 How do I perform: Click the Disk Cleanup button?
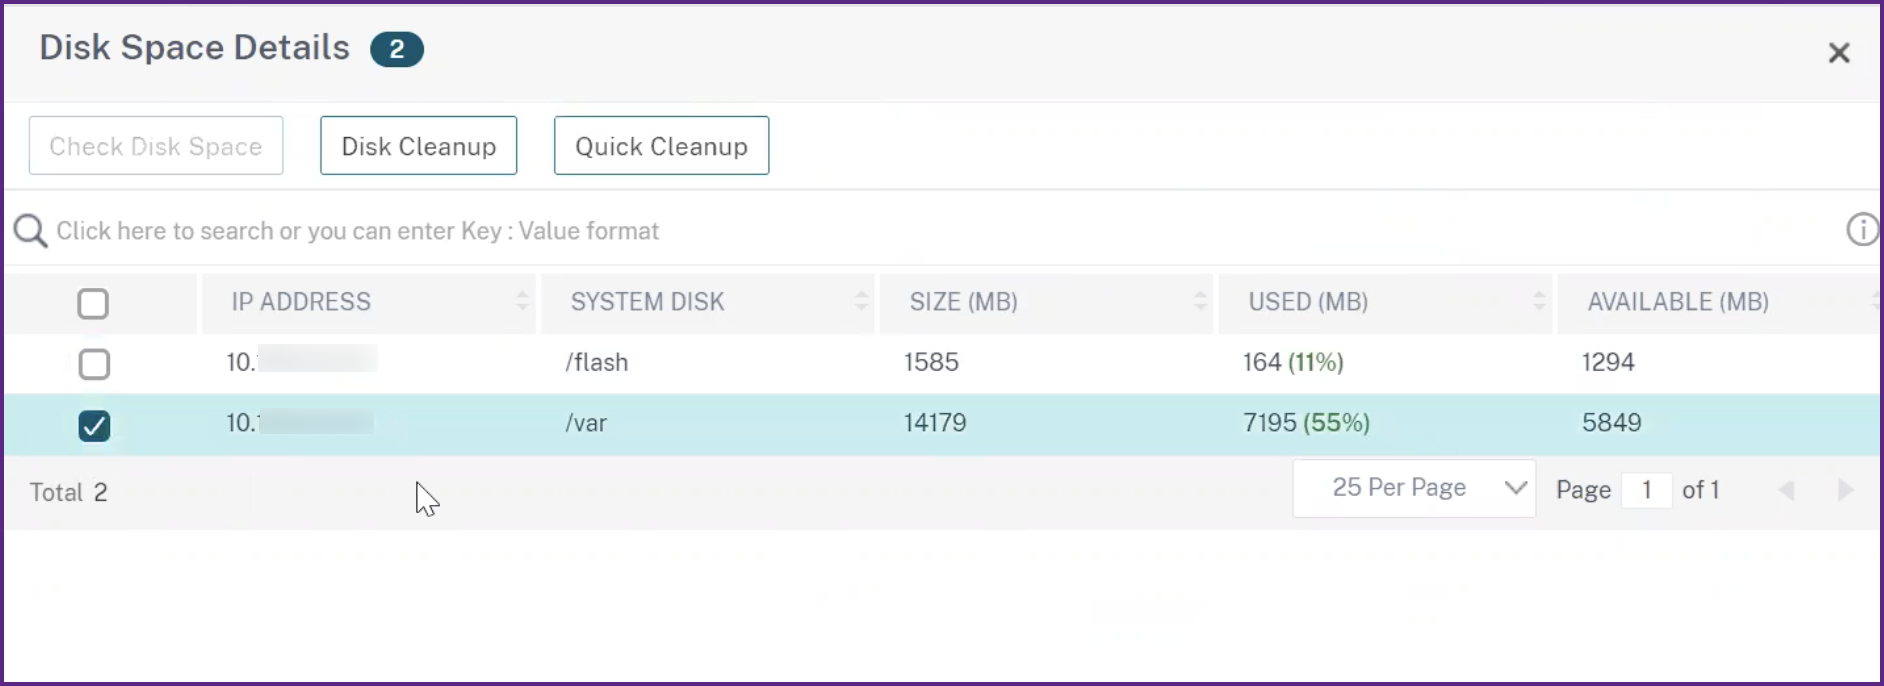click(418, 146)
